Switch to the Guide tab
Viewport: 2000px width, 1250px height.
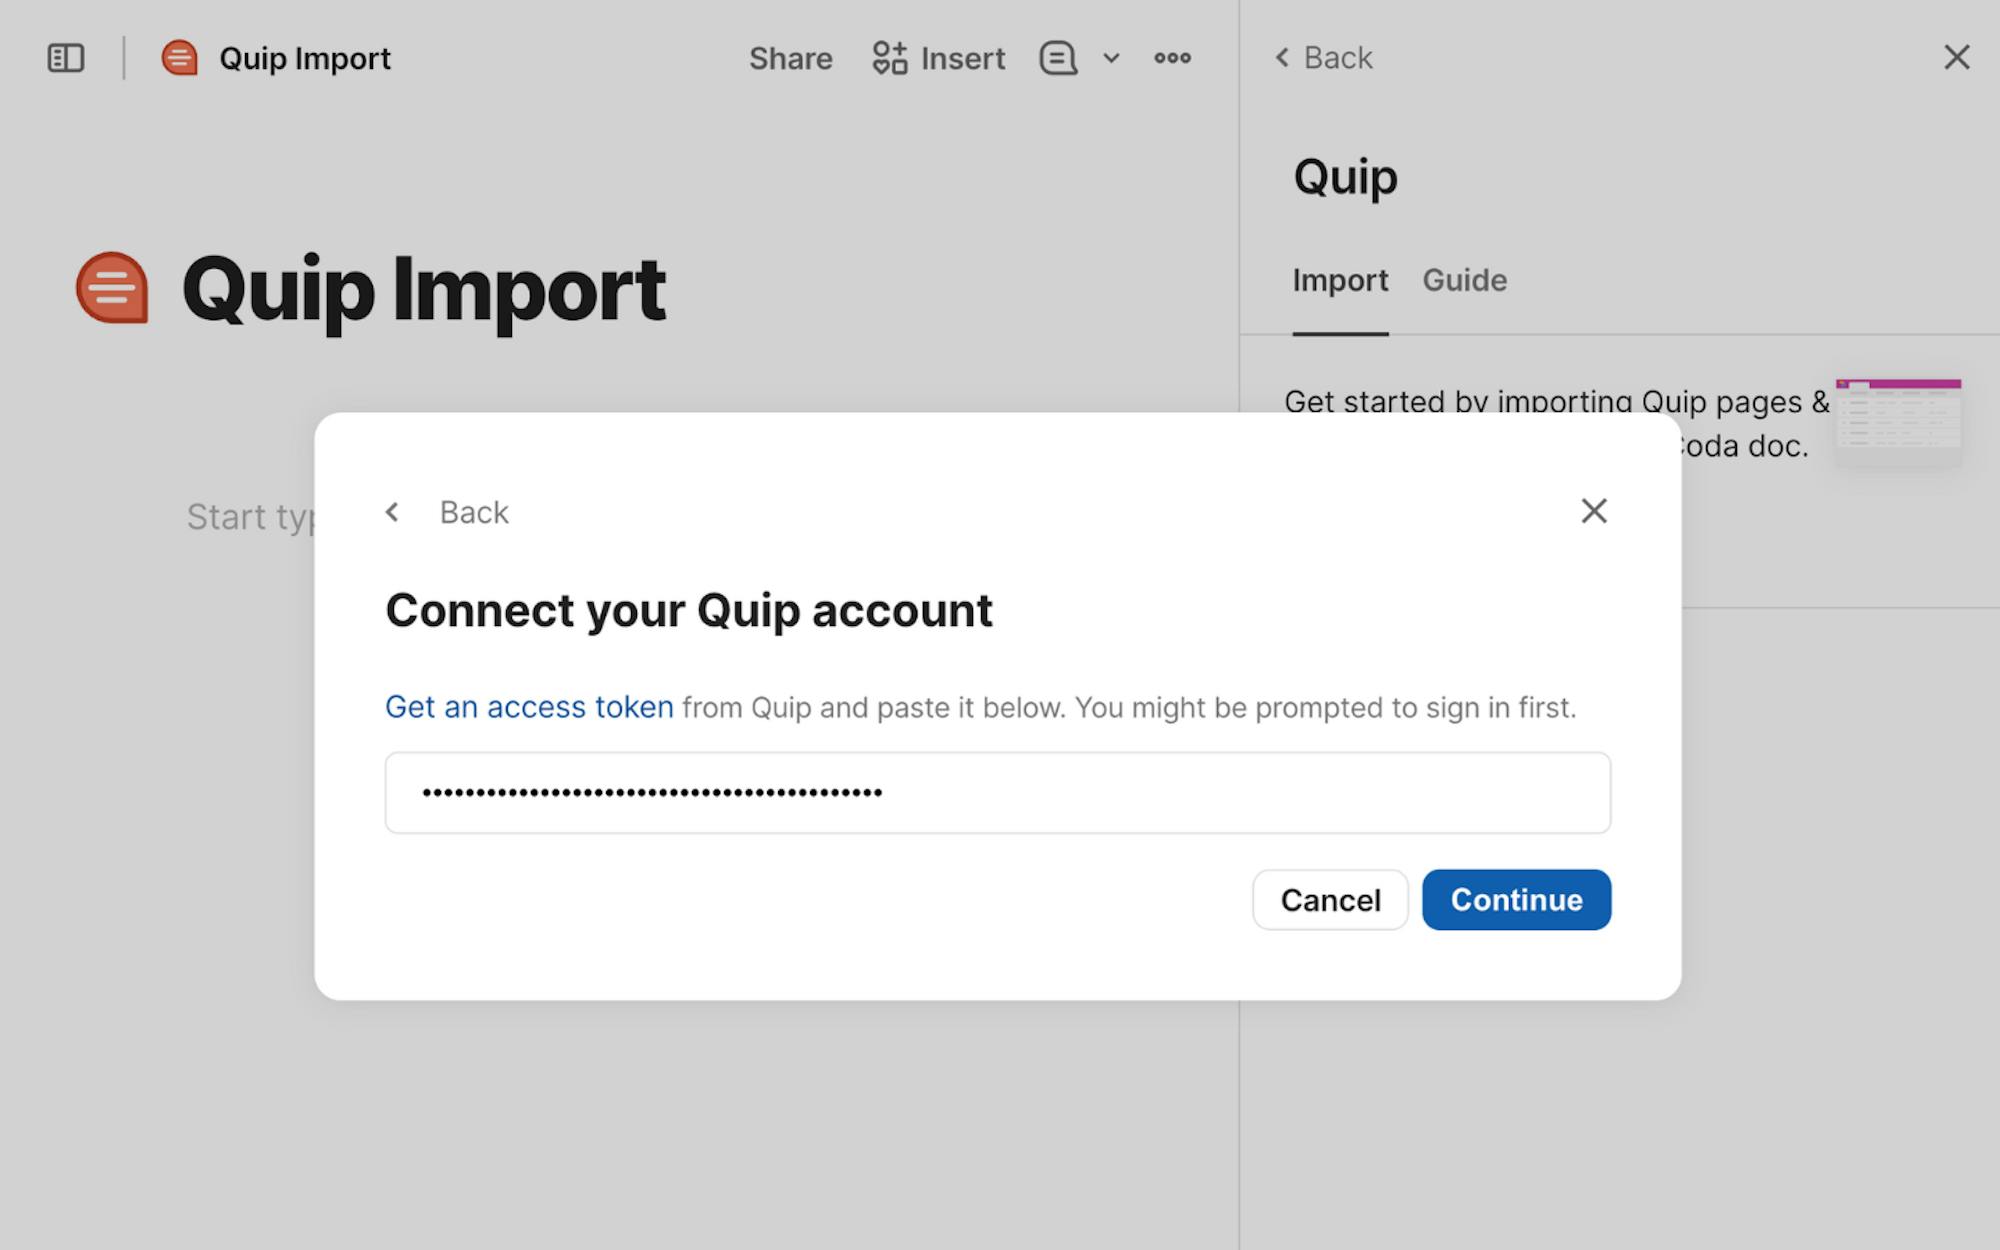pyautogui.click(x=1464, y=280)
